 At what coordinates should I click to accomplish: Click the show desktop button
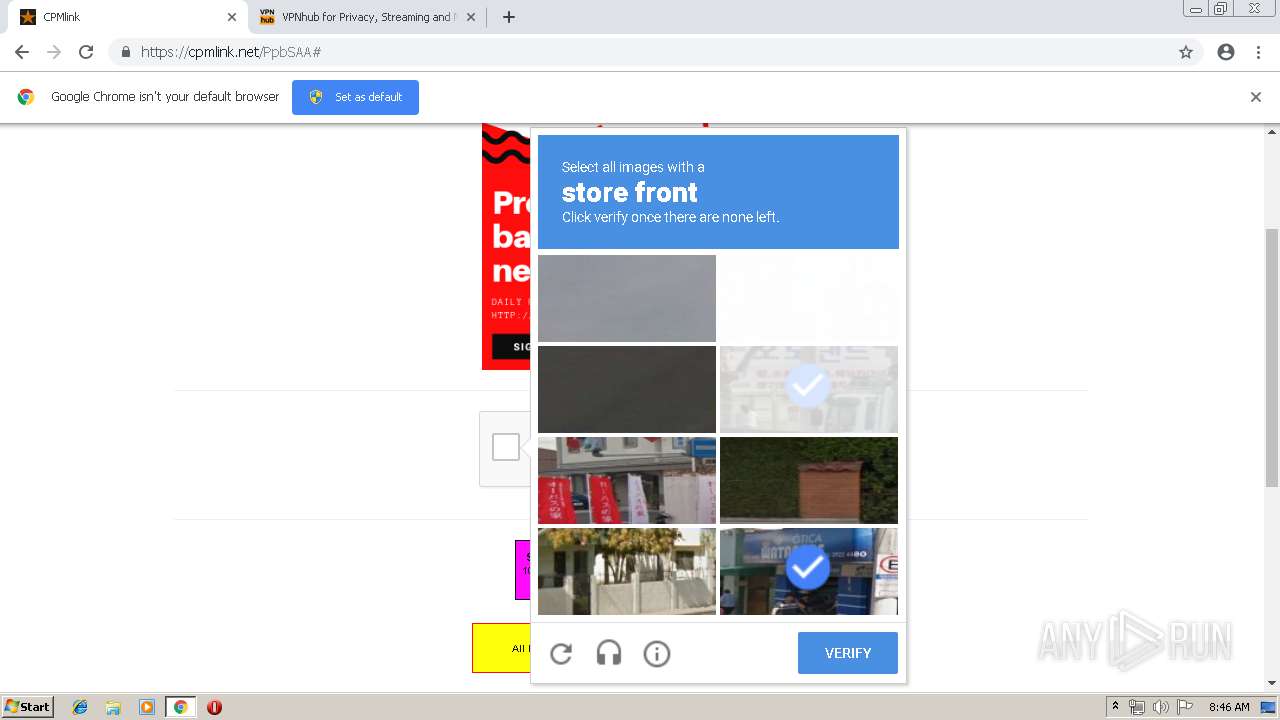point(1267,707)
